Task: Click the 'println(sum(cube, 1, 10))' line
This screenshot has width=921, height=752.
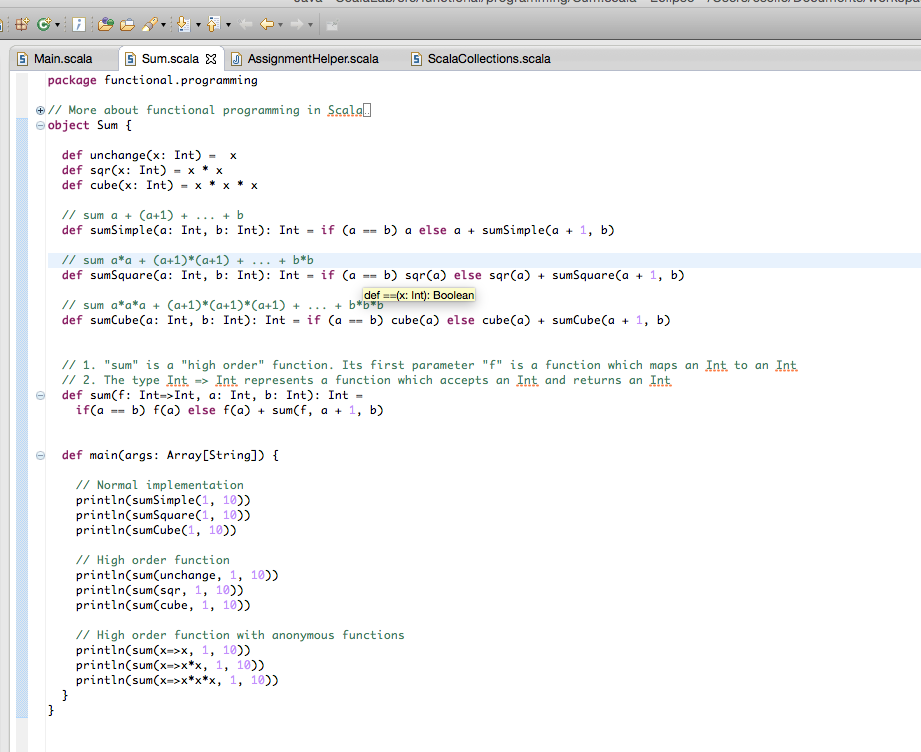Action: (163, 605)
